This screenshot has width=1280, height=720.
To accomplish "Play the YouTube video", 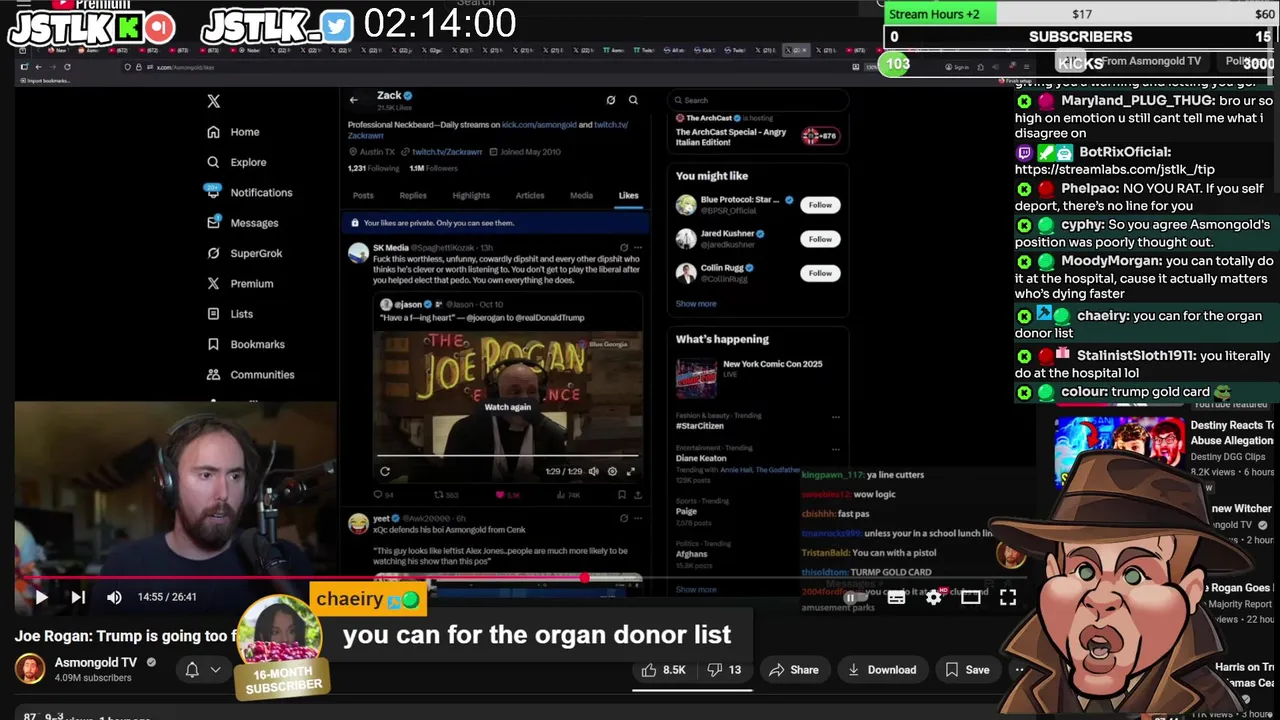I will point(41,597).
